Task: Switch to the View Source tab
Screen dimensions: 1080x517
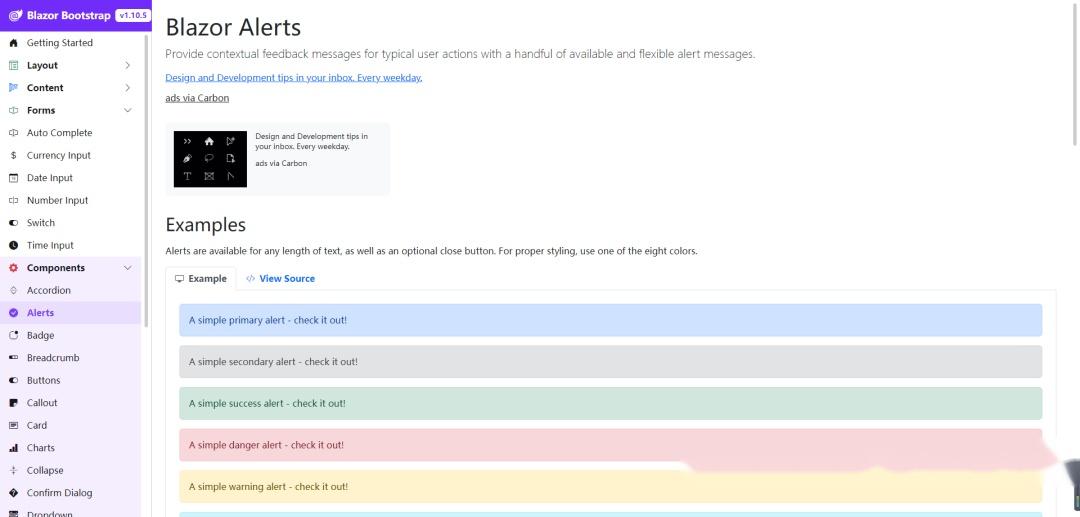Action: pyautogui.click(x=280, y=279)
